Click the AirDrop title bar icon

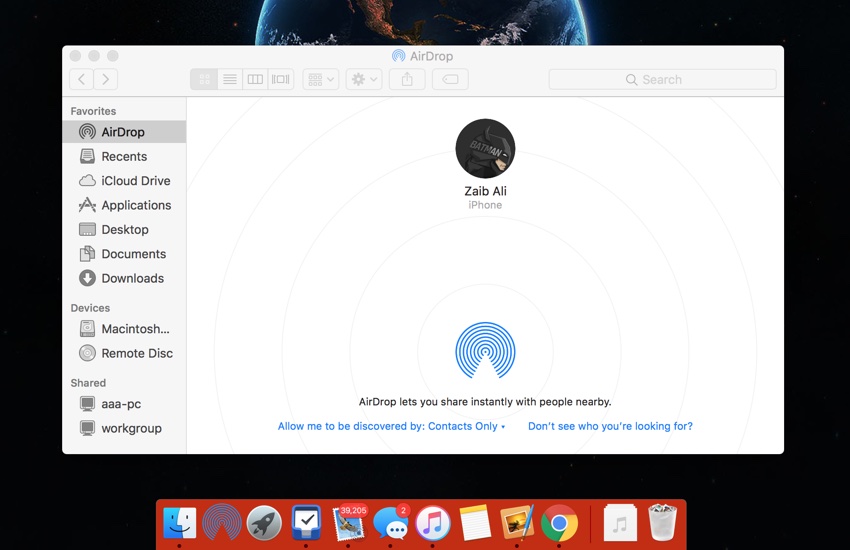click(398, 56)
